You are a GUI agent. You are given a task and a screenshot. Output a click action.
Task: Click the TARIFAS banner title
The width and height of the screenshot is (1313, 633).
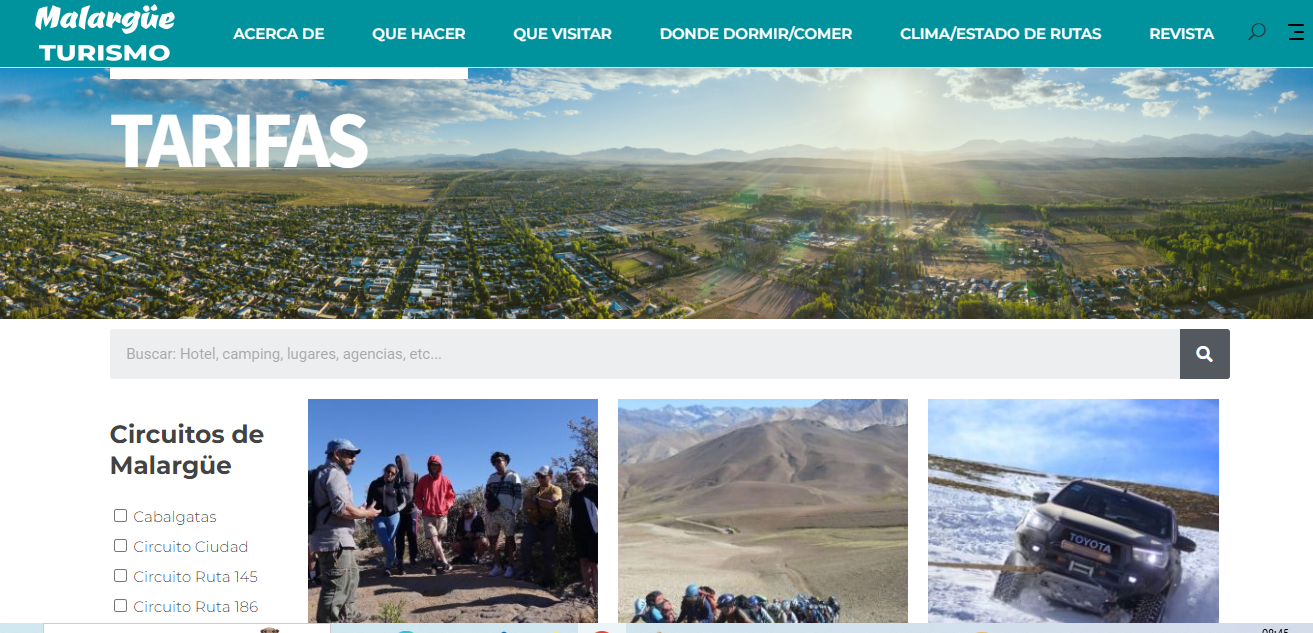click(239, 140)
